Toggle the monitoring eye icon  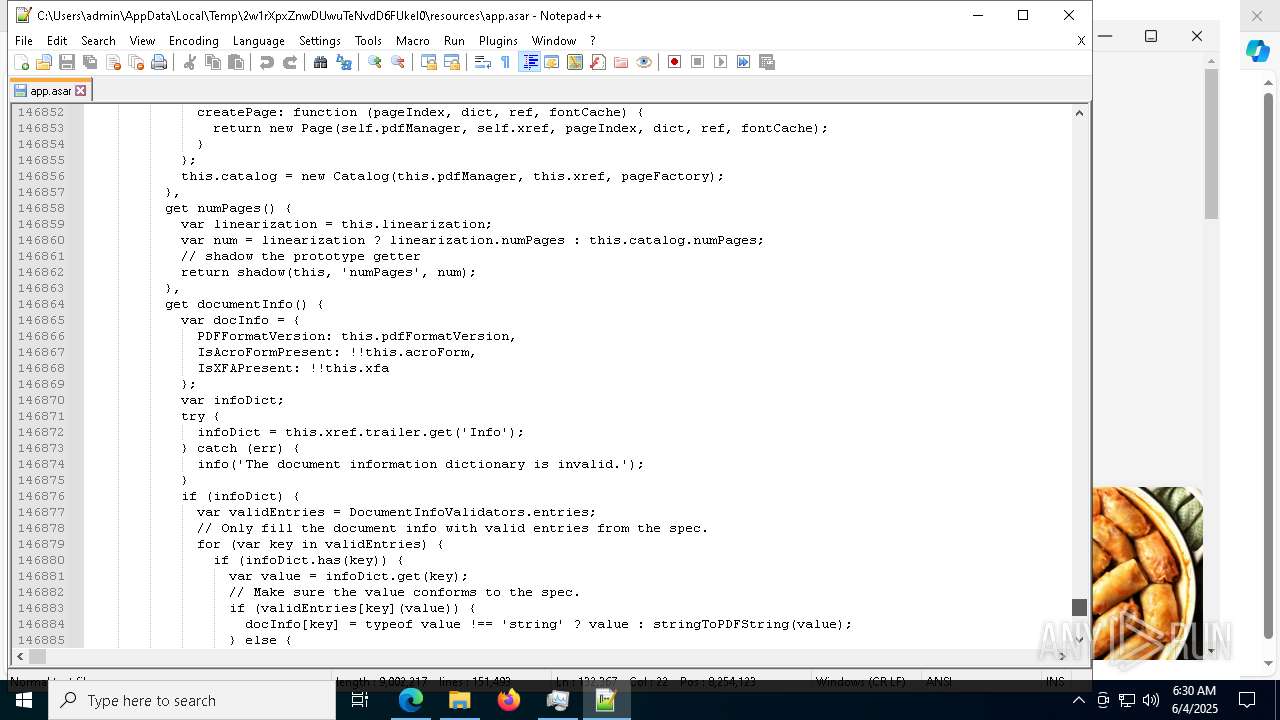[644, 62]
